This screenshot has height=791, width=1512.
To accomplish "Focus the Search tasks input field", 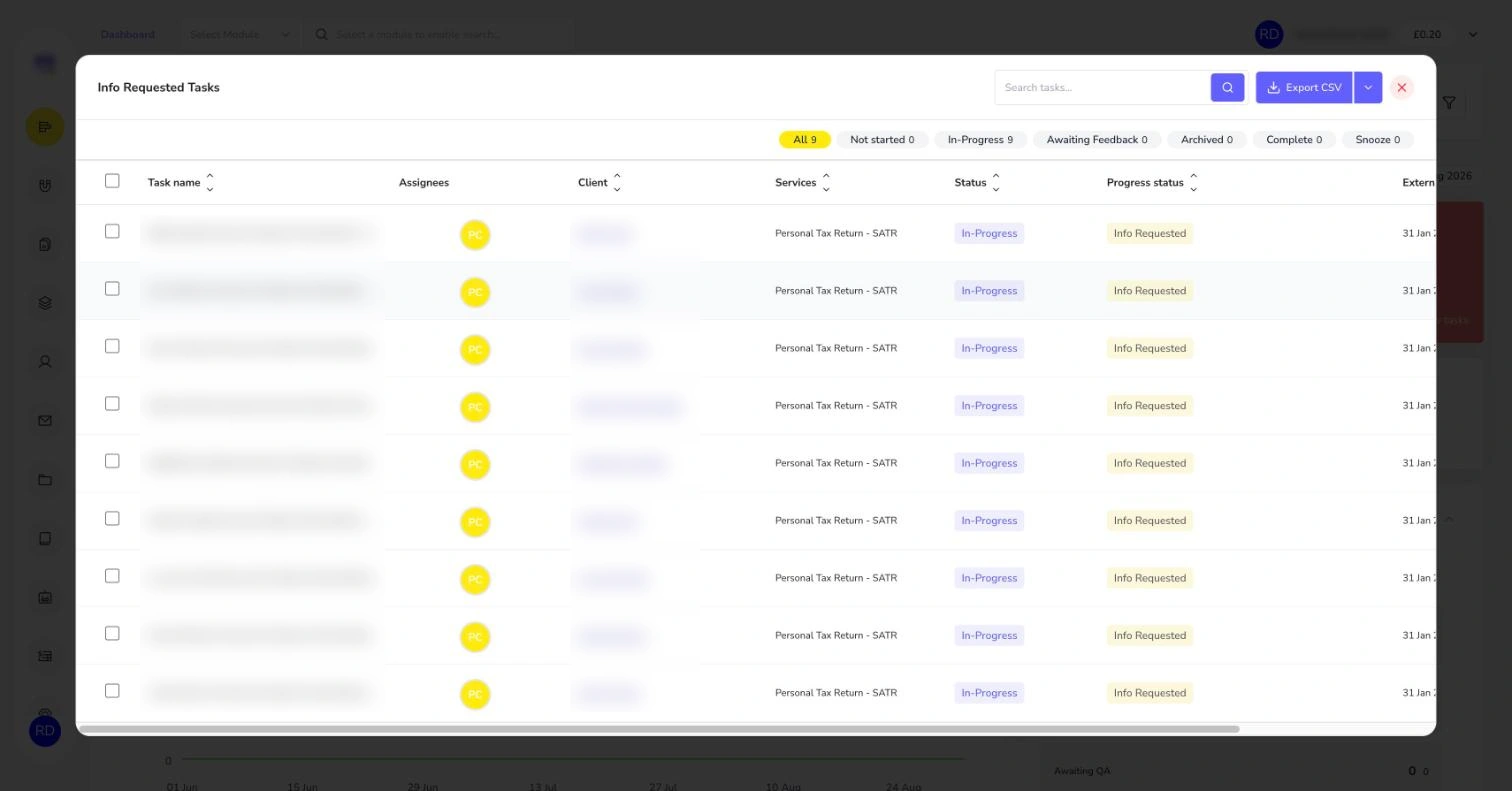I will (x=1102, y=87).
